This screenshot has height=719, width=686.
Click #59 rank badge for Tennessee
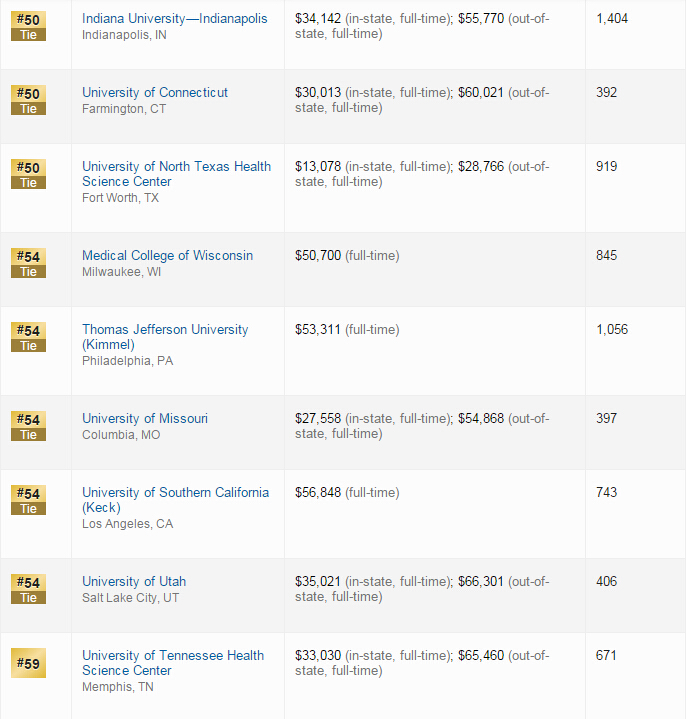(28, 662)
